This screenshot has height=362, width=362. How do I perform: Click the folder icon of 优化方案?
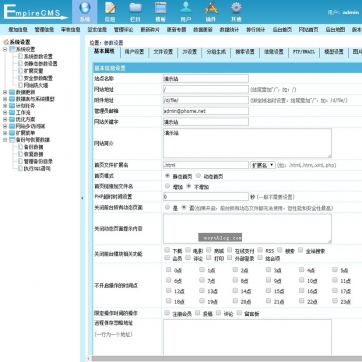[12, 119]
